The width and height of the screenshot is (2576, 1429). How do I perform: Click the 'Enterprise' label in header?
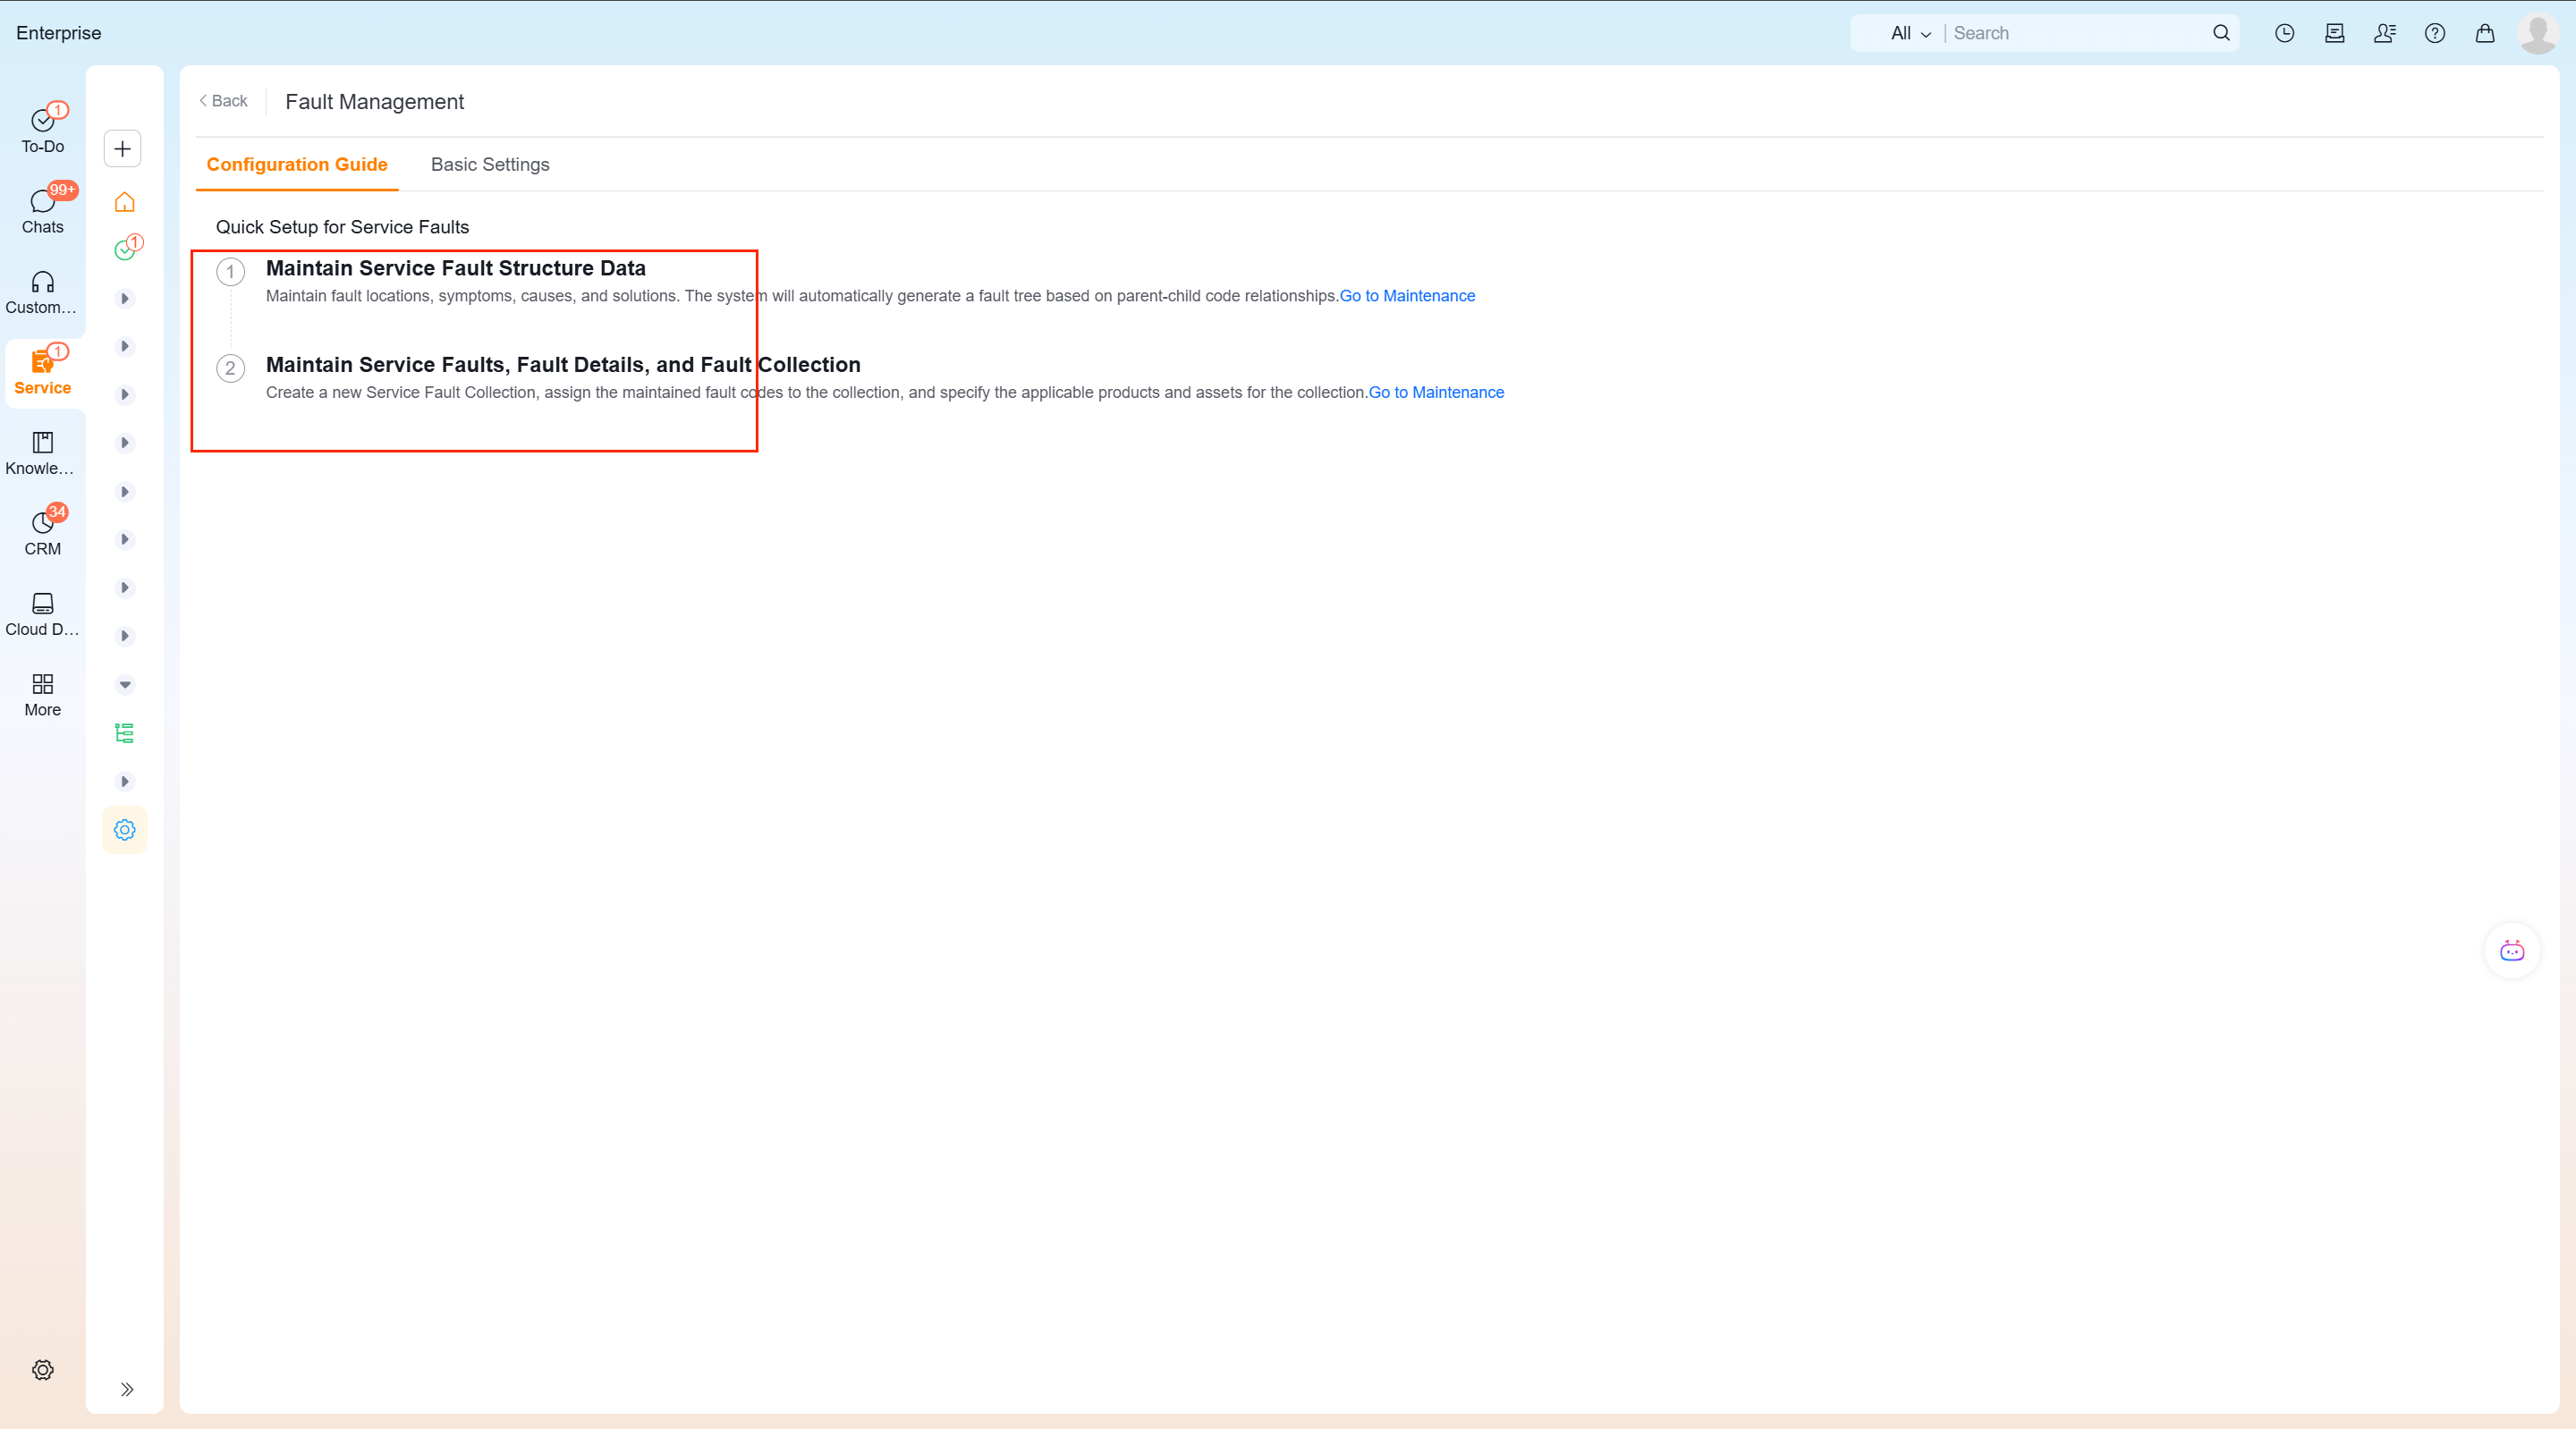coord(58,33)
